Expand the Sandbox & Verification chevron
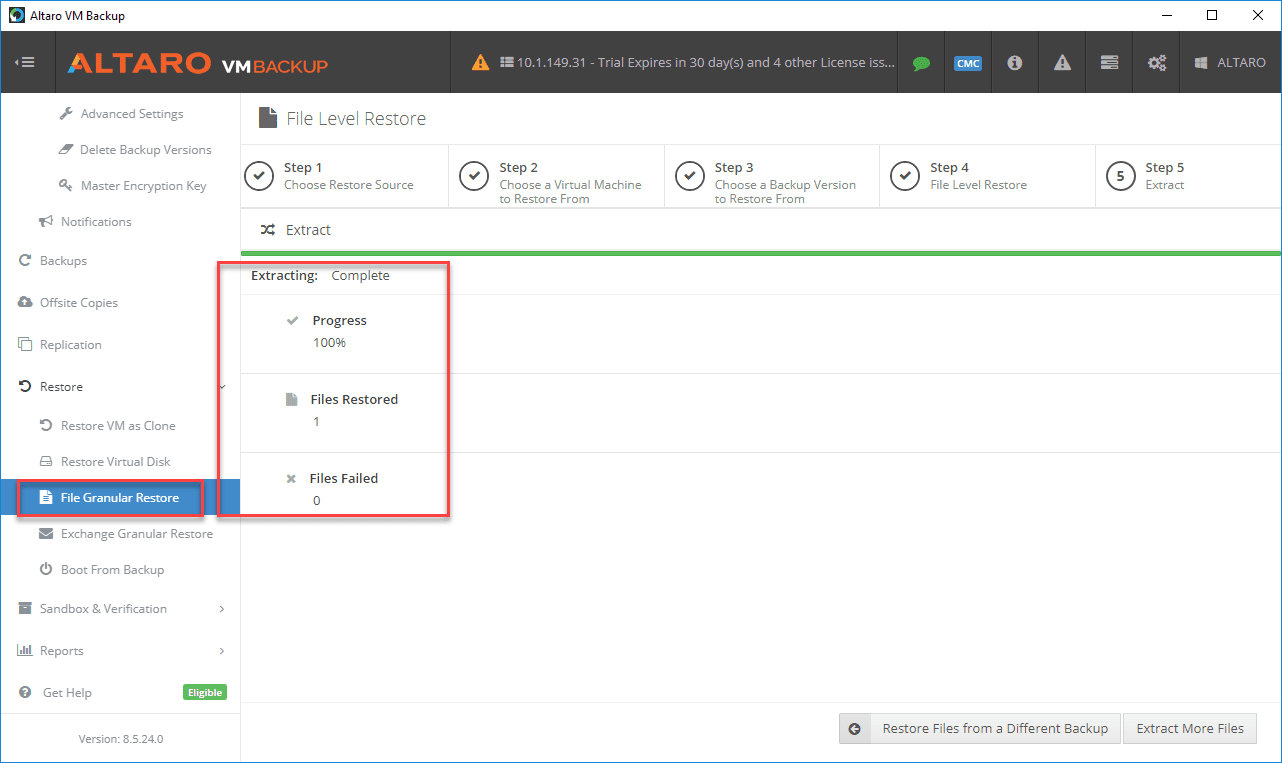The image size is (1282, 763). click(x=222, y=609)
